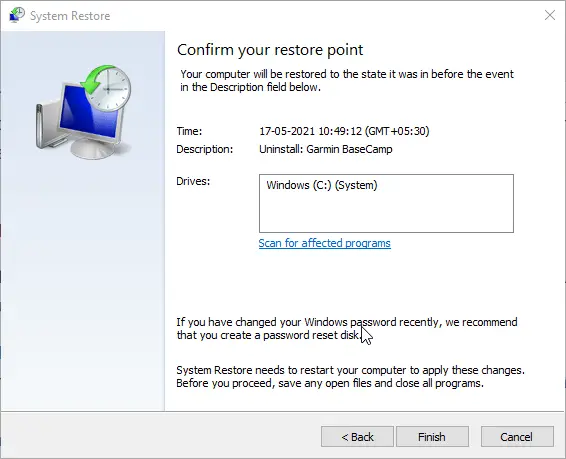Click the Time label
This screenshot has height=459, width=566.
[189, 131]
